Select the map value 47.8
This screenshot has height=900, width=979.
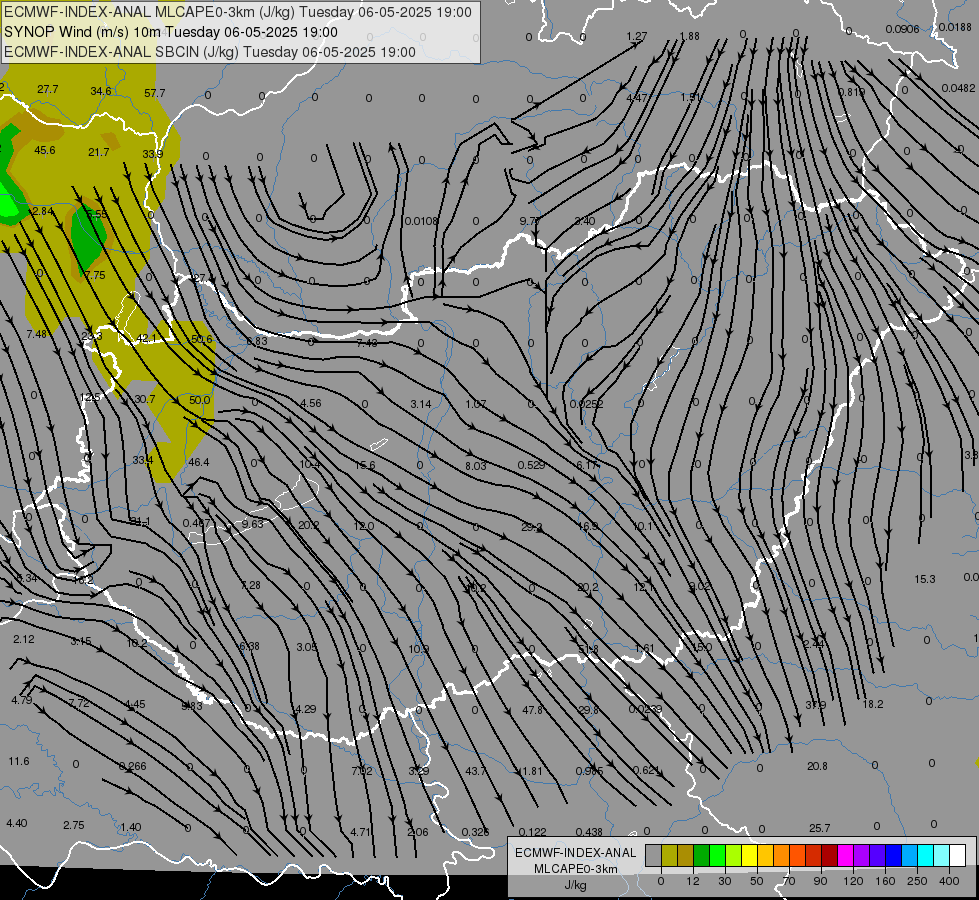pos(532,710)
